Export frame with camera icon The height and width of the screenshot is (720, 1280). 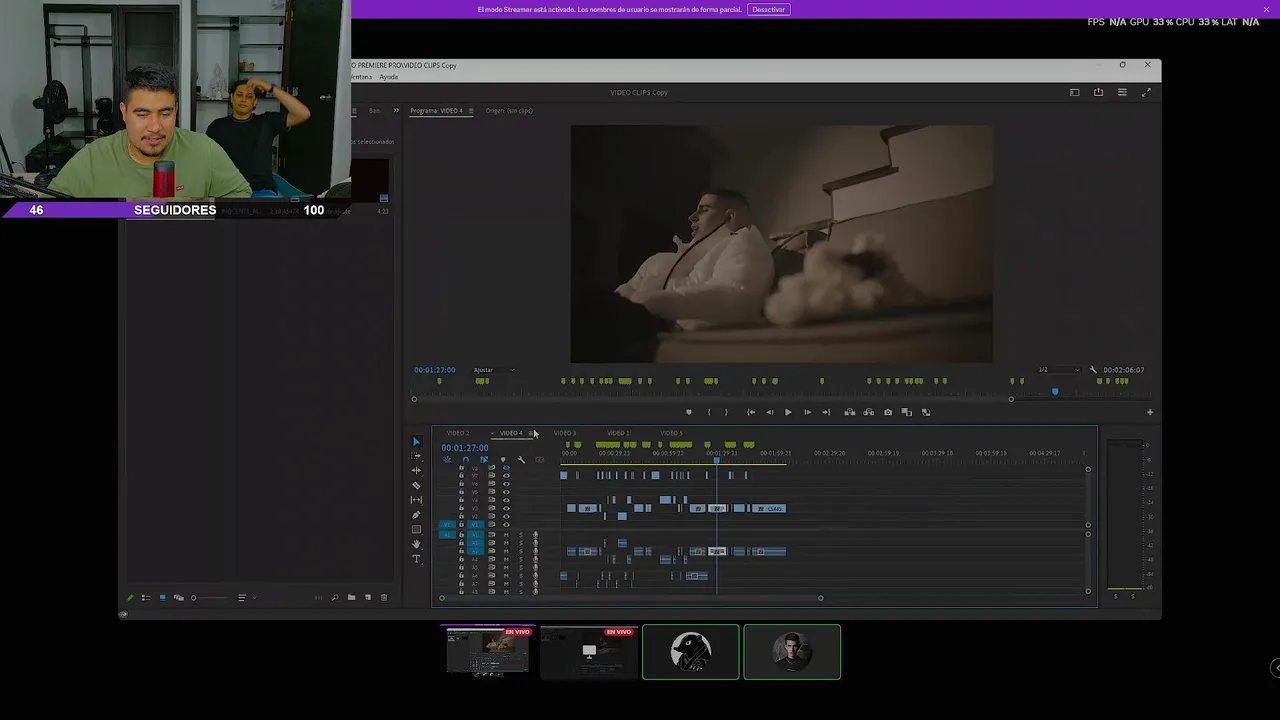tap(888, 412)
